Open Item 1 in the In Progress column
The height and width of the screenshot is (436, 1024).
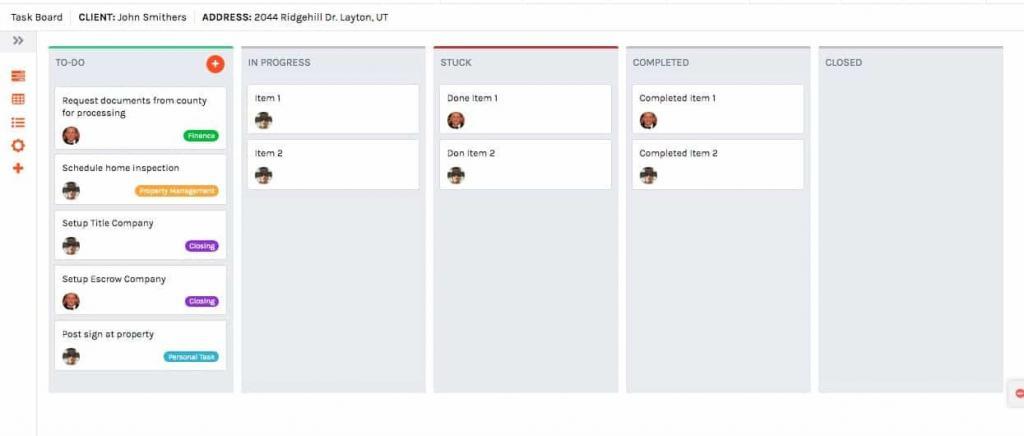coord(333,109)
